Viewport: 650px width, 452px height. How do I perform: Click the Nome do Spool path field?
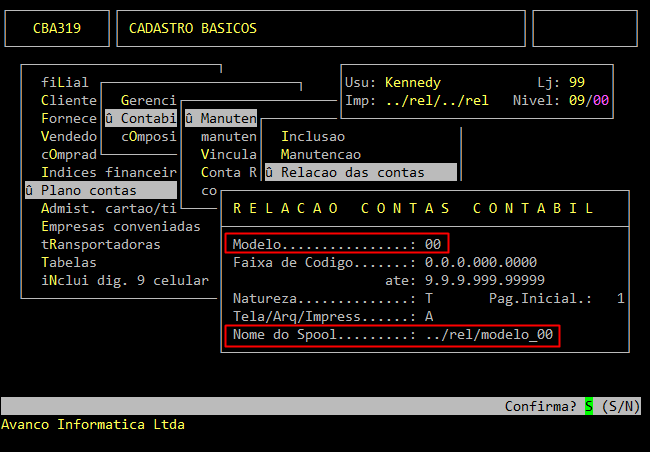coord(489,335)
